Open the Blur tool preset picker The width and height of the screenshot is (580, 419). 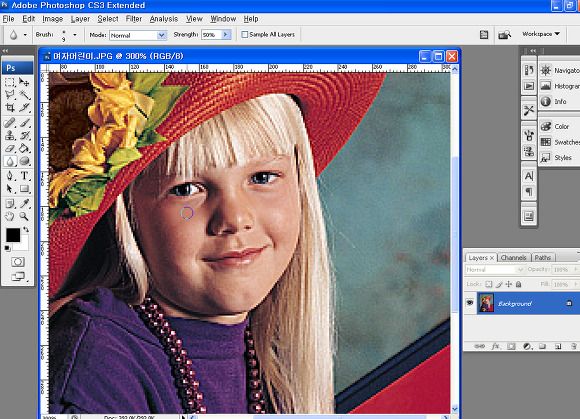[x=25, y=35]
